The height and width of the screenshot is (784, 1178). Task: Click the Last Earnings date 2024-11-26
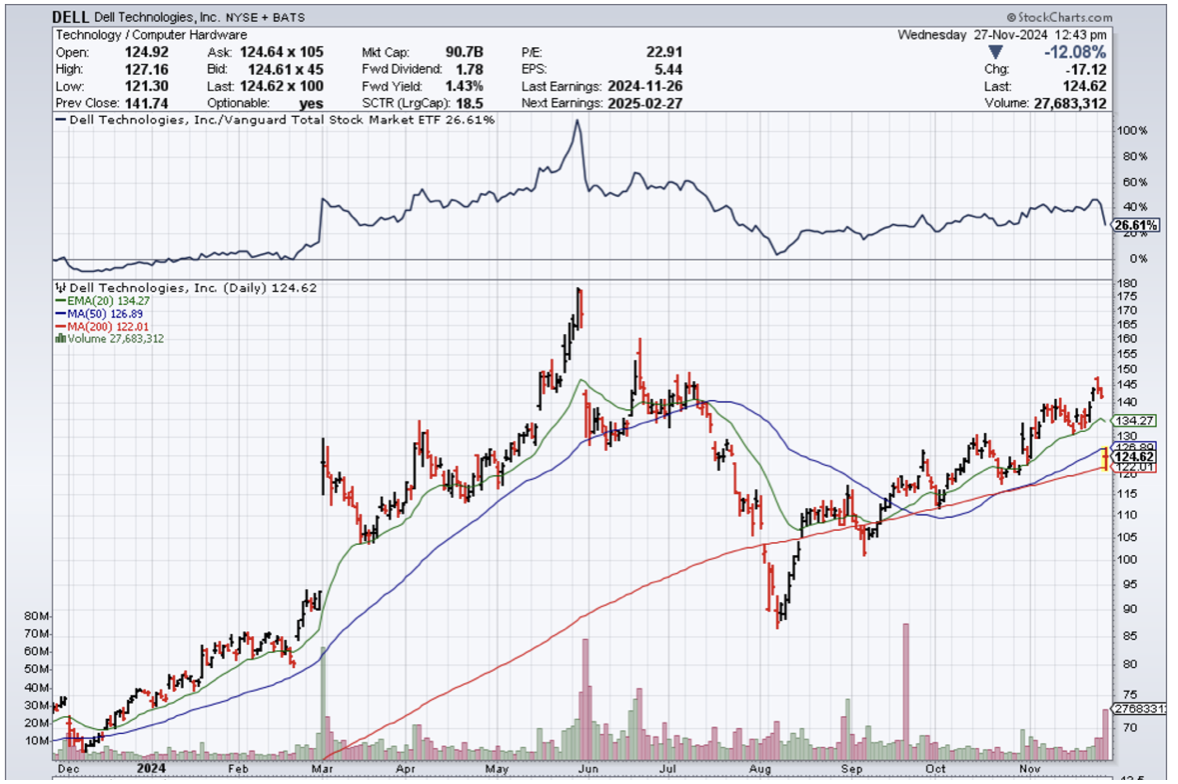coord(645,86)
